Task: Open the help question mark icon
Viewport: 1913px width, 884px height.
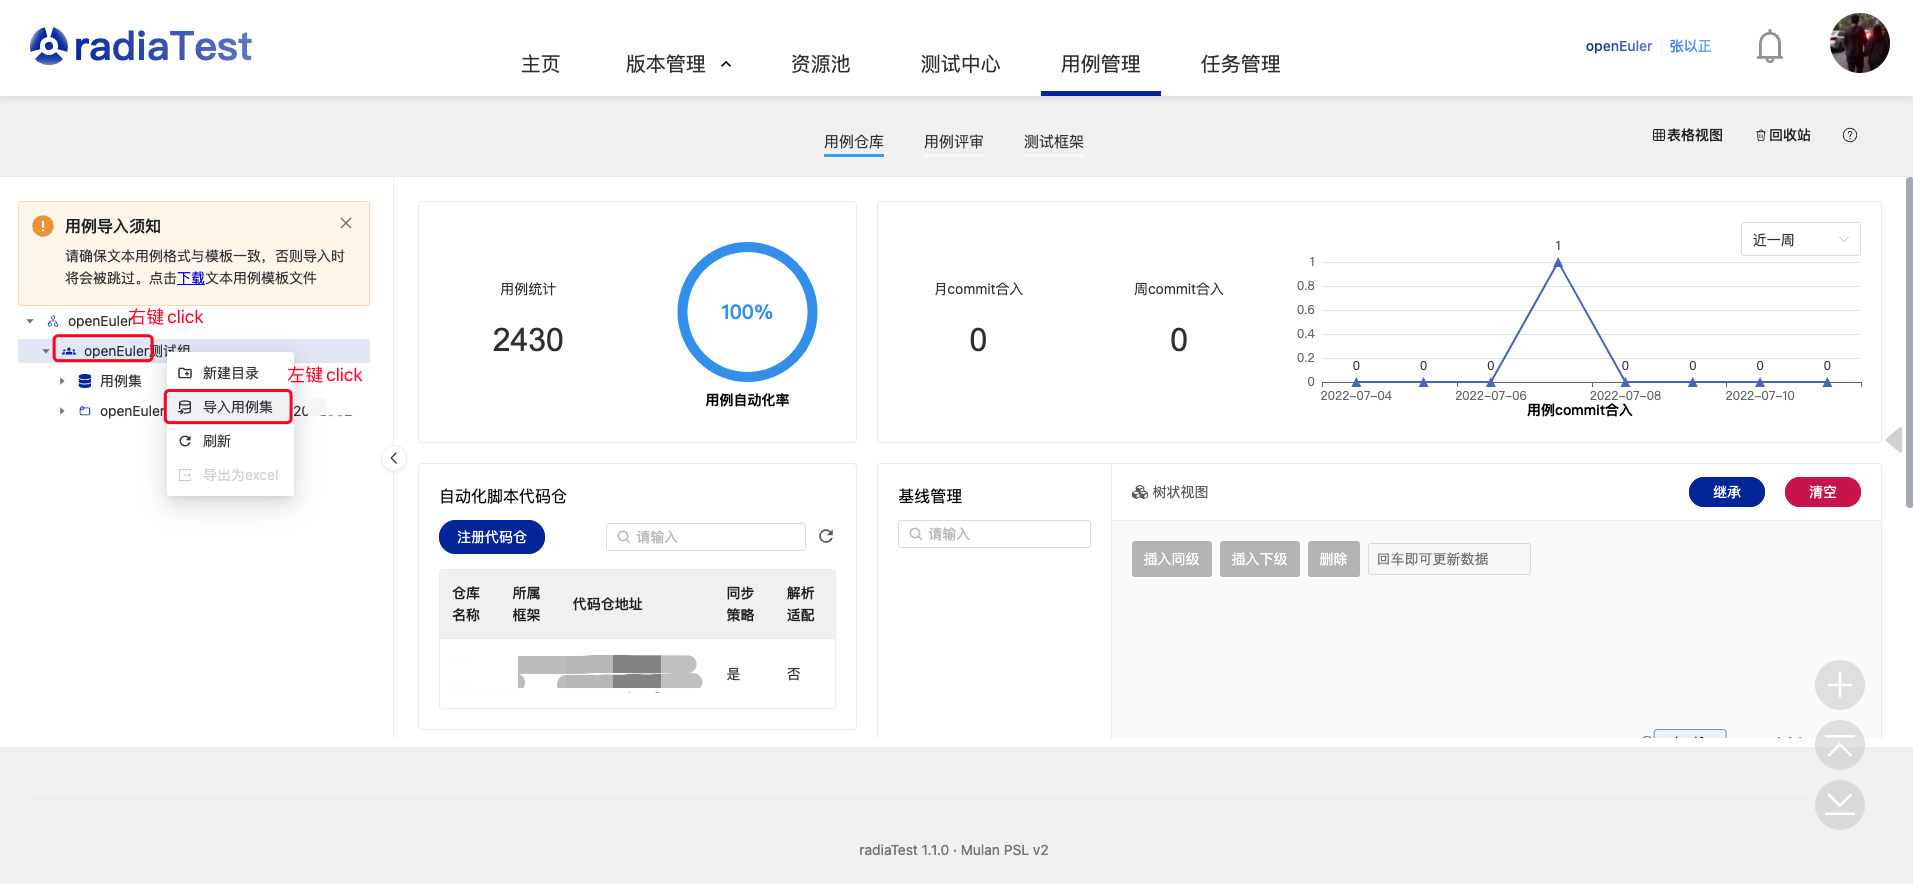Action: pyautogui.click(x=1849, y=135)
